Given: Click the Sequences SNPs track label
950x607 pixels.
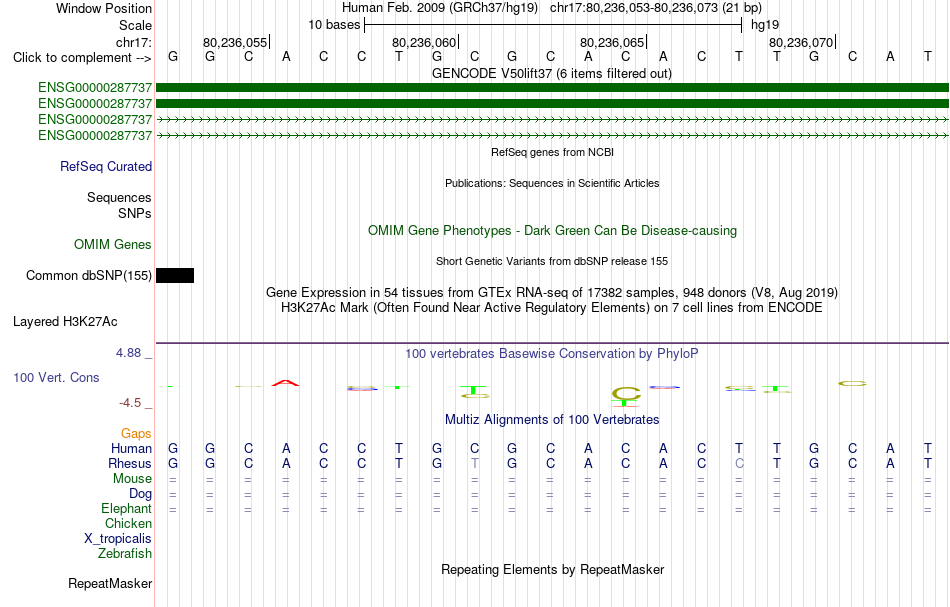Looking at the screenshot, I should click(x=119, y=206).
